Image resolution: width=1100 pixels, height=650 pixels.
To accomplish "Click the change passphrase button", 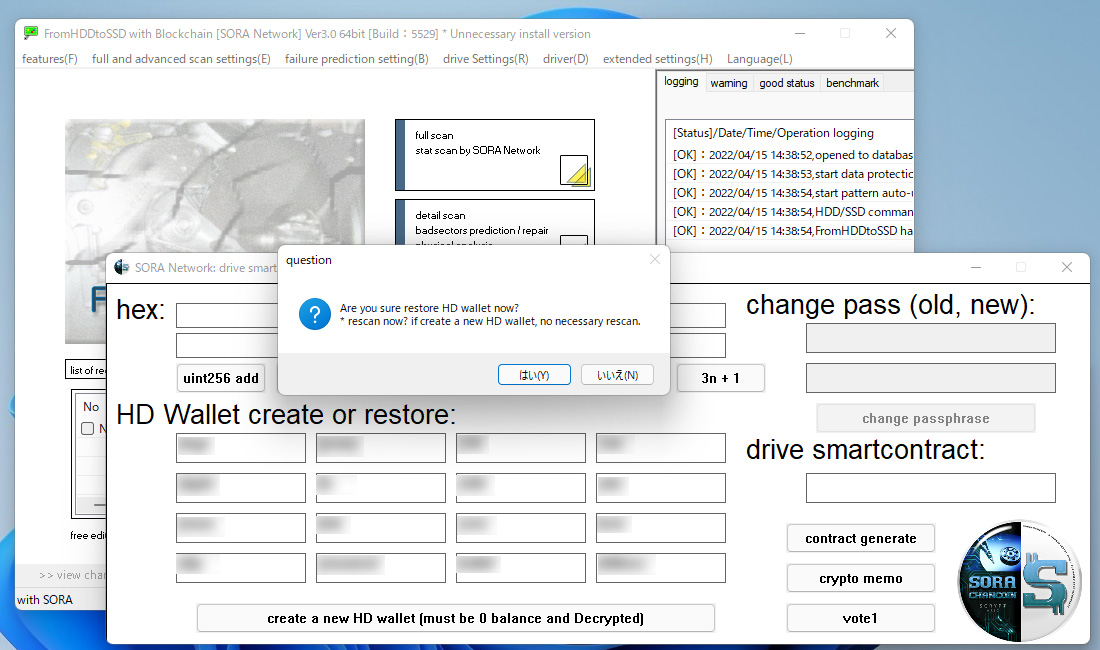I will pyautogui.click(x=925, y=419).
